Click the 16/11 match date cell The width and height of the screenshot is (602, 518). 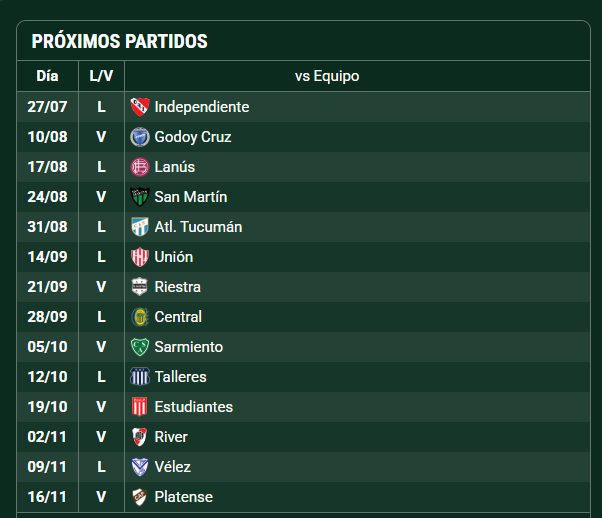47,497
